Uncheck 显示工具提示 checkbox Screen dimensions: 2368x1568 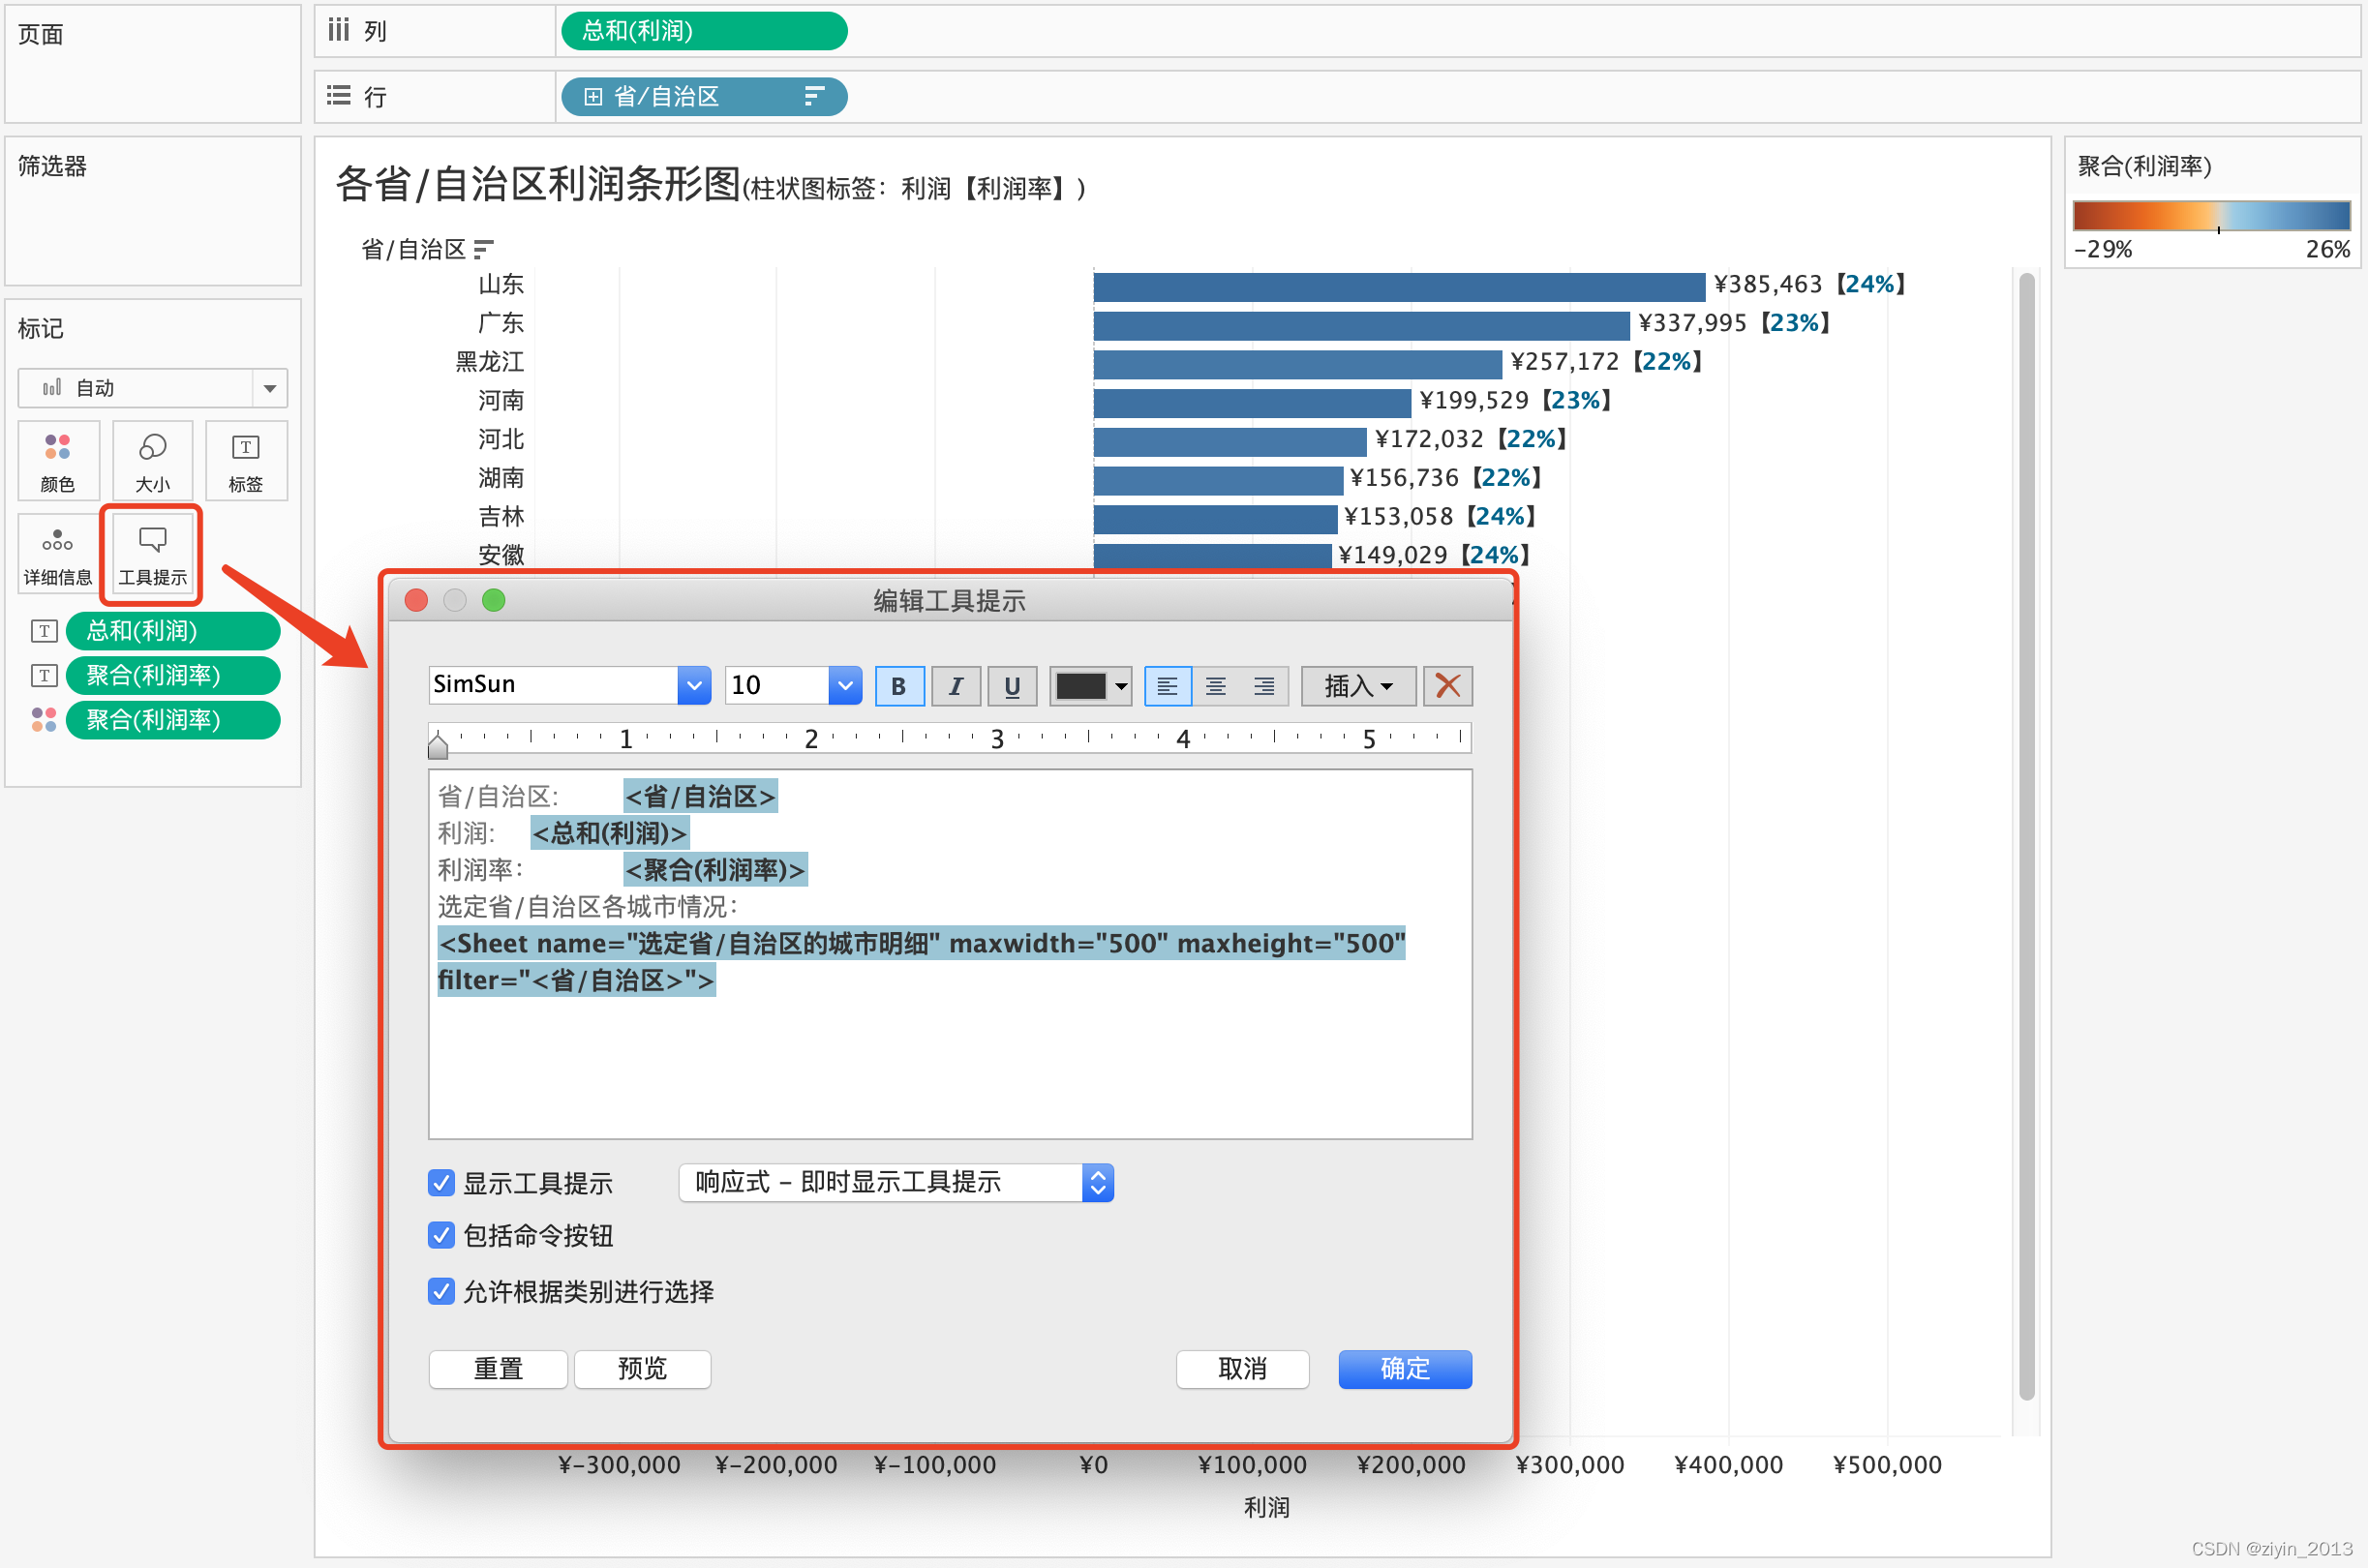[x=441, y=1183]
